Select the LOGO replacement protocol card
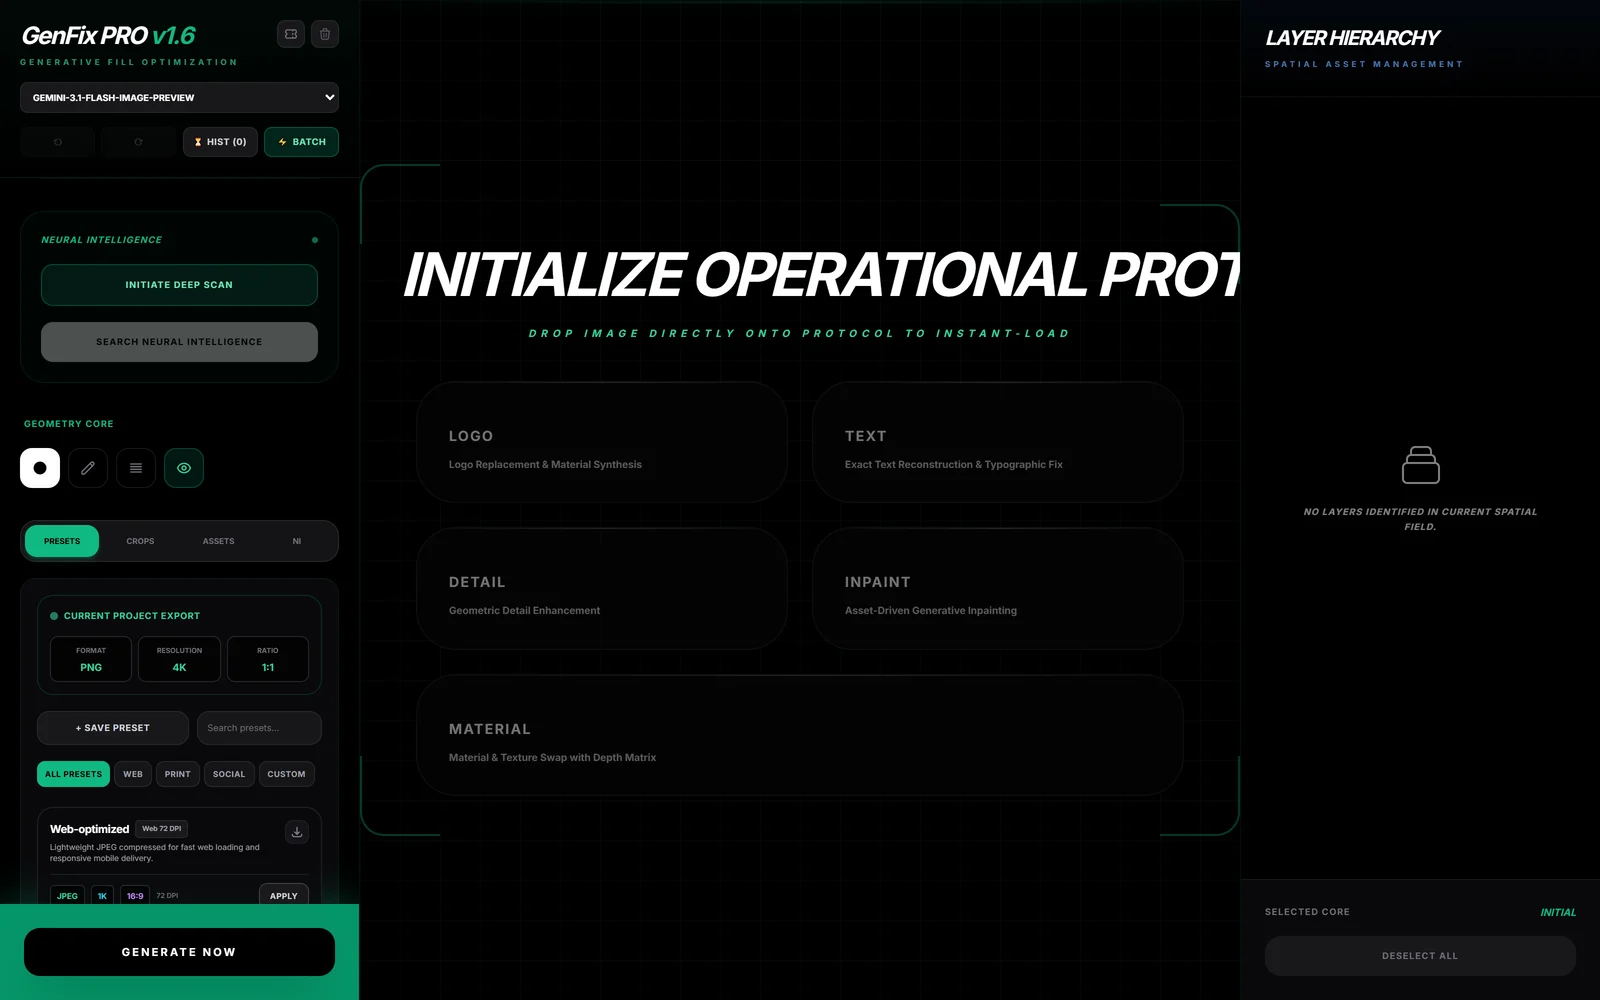 (602, 442)
